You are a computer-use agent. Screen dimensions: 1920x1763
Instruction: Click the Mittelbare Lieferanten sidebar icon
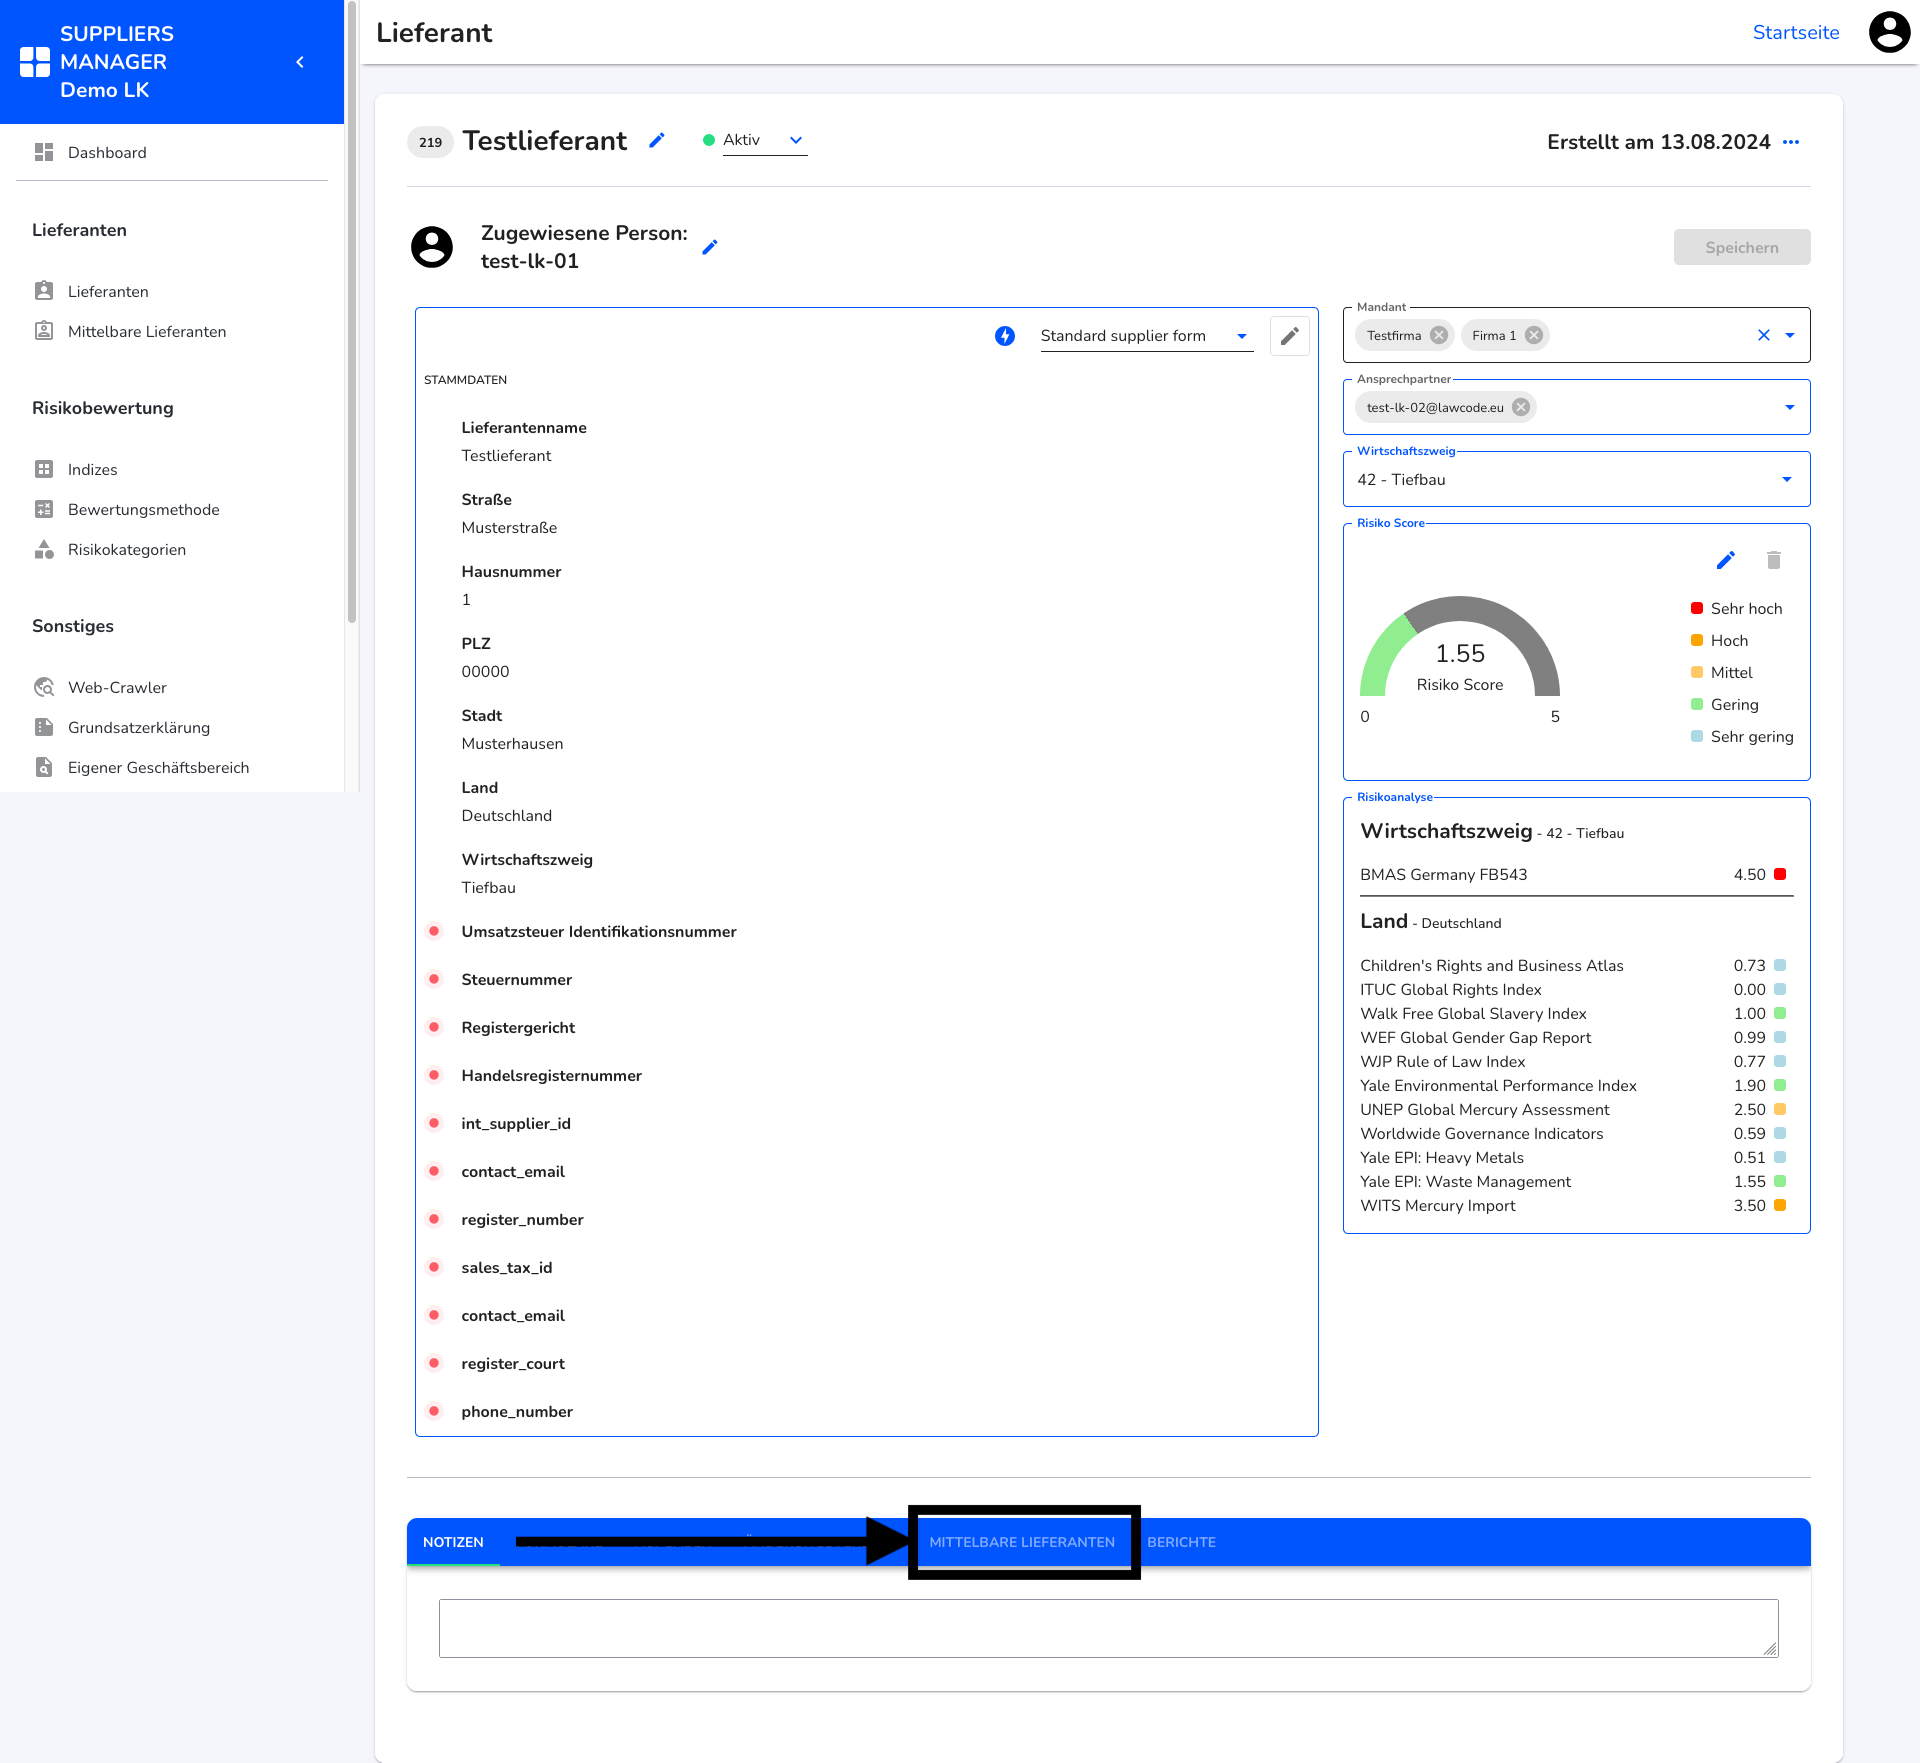(44, 331)
